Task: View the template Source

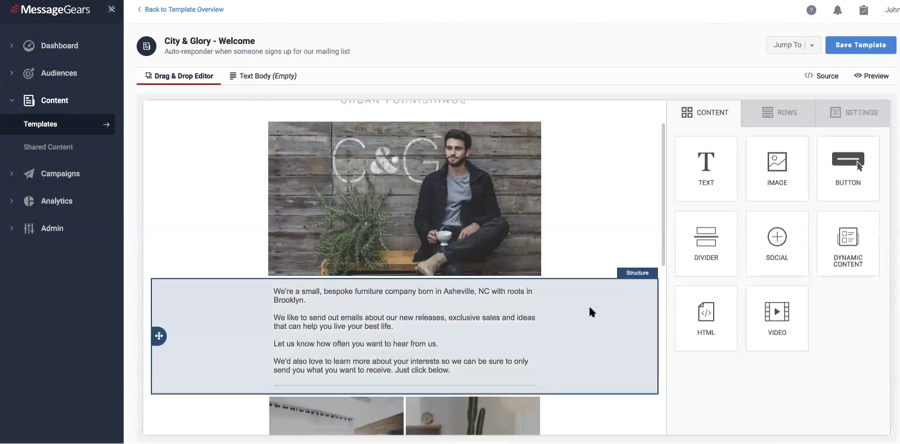Action: [x=821, y=76]
